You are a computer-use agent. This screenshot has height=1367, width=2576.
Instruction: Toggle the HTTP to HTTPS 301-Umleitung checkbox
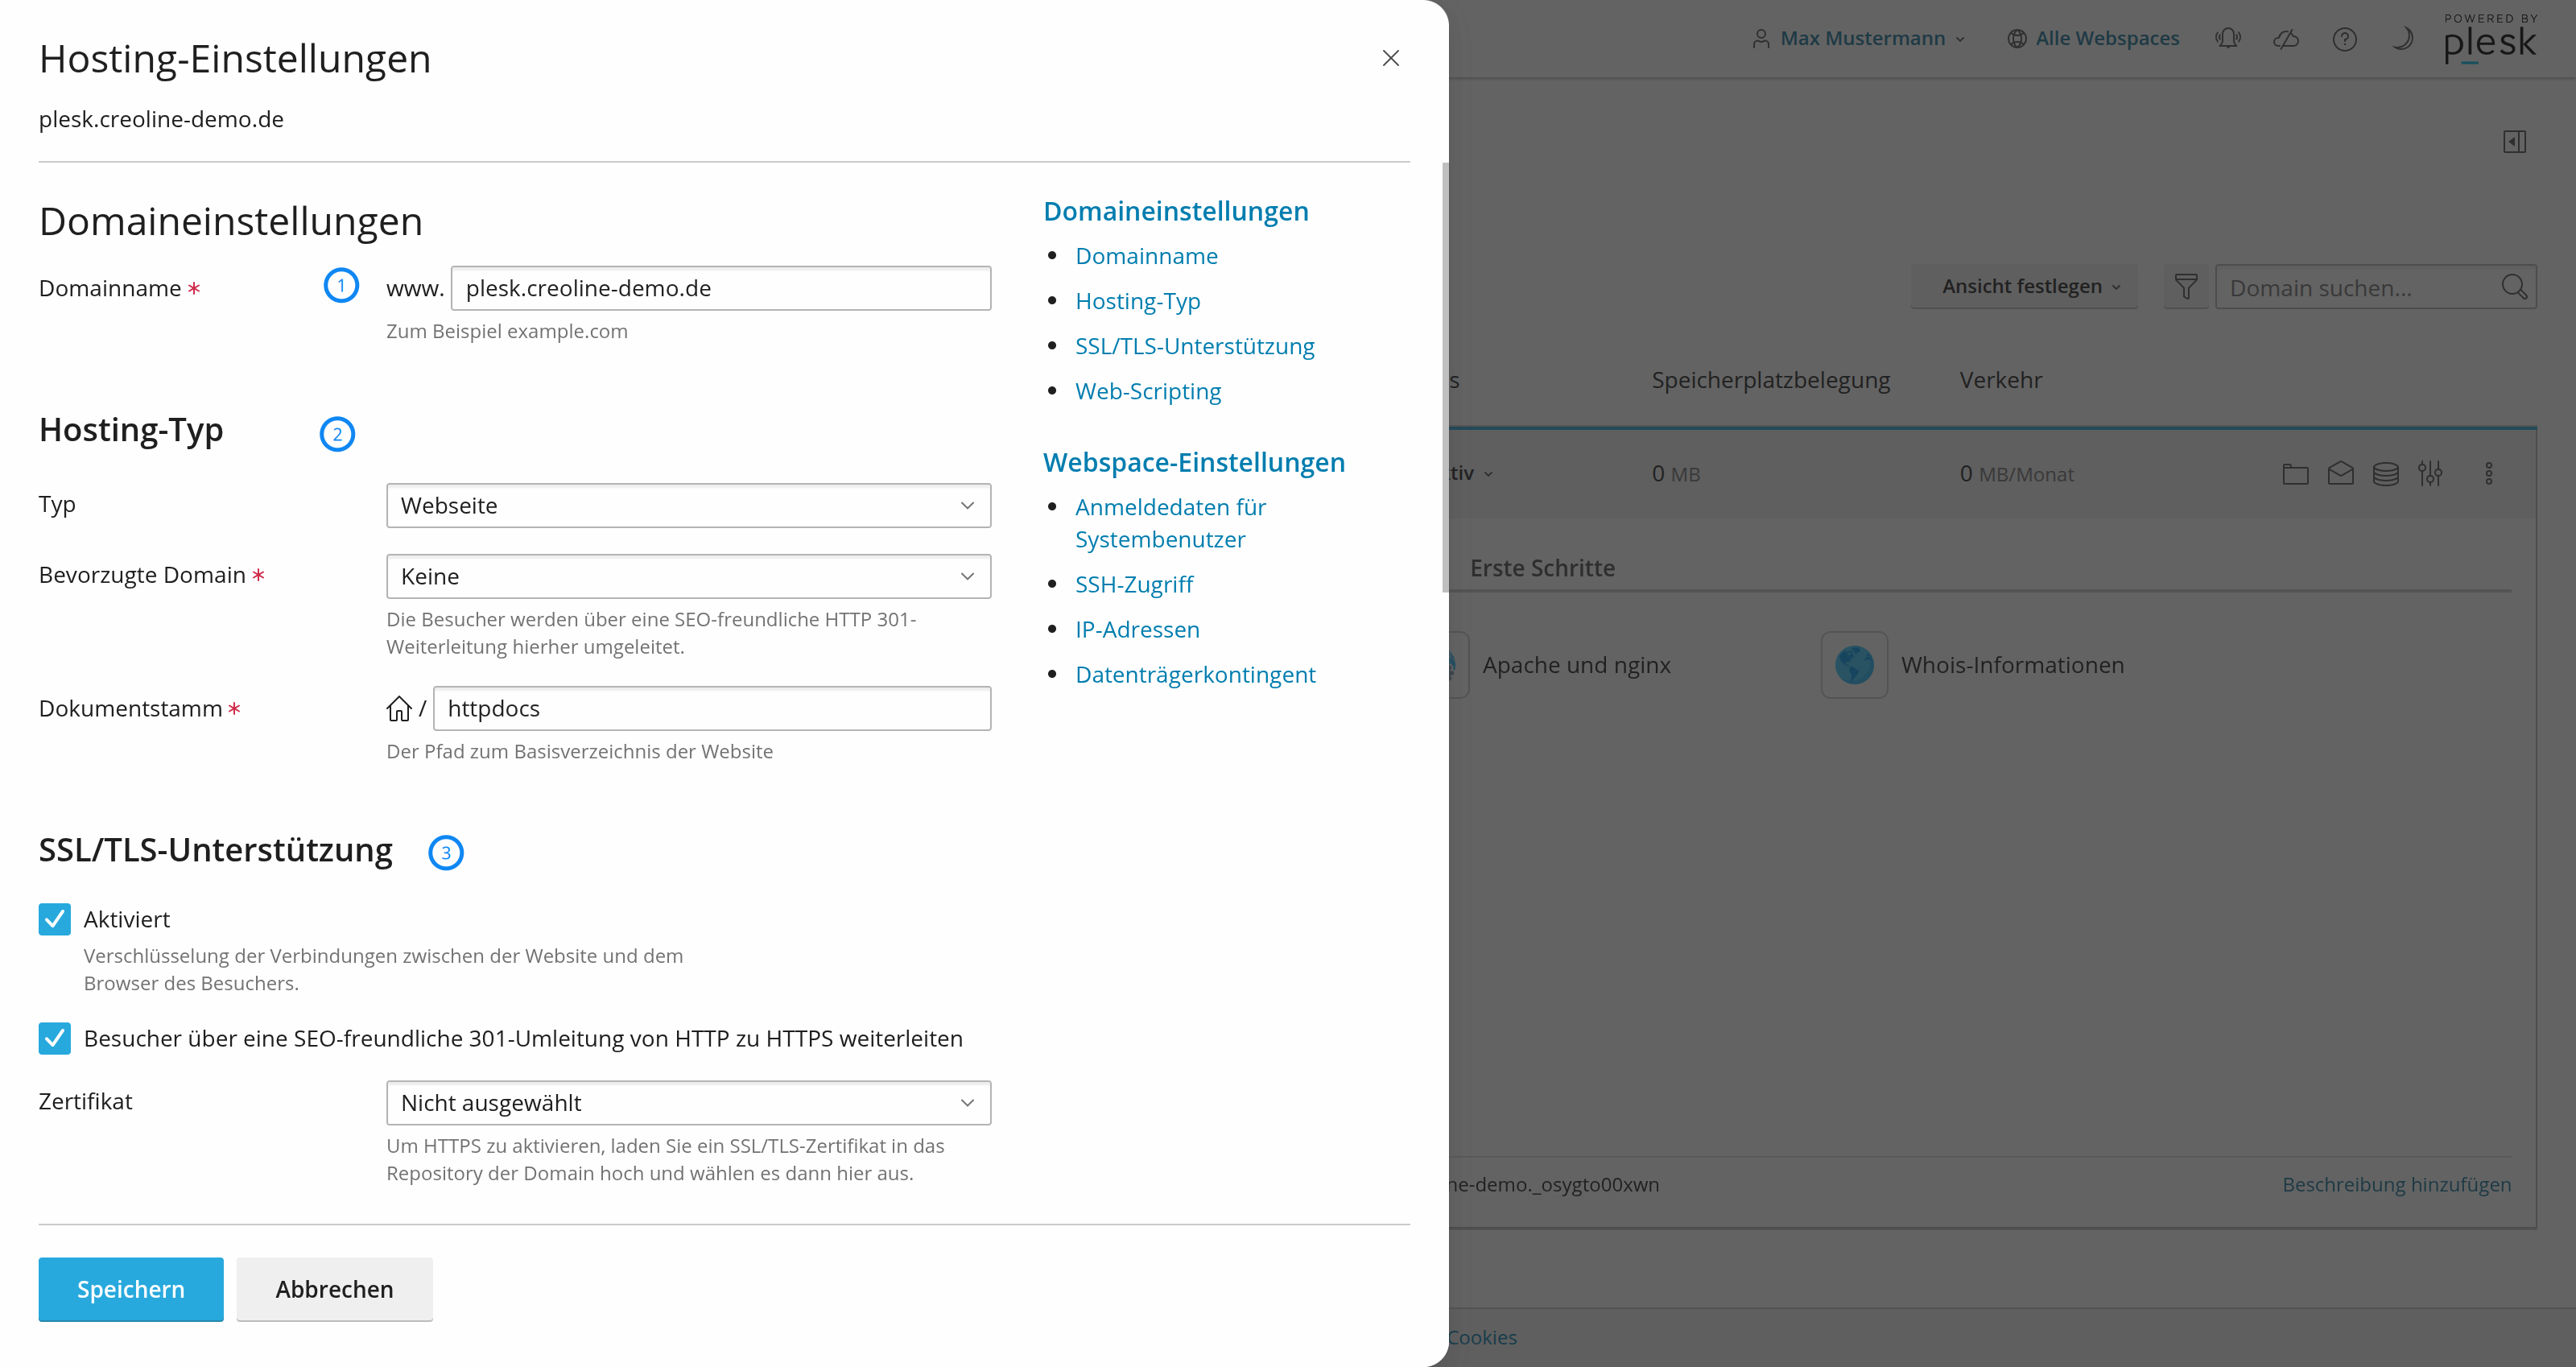pyautogui.click(x=55, y=1038)
